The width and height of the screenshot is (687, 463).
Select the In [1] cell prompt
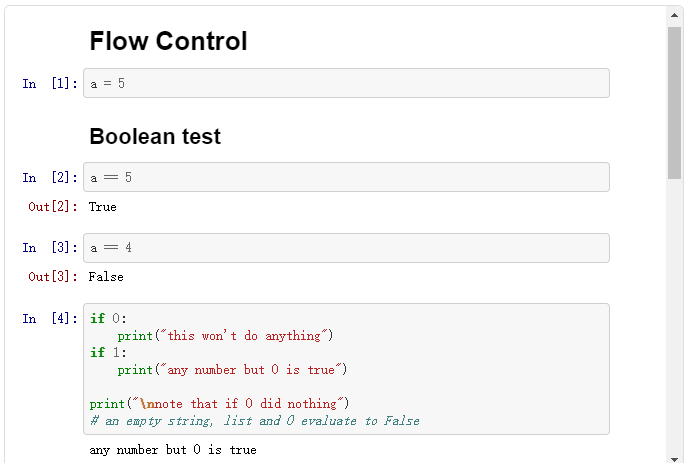coord(50,84)
